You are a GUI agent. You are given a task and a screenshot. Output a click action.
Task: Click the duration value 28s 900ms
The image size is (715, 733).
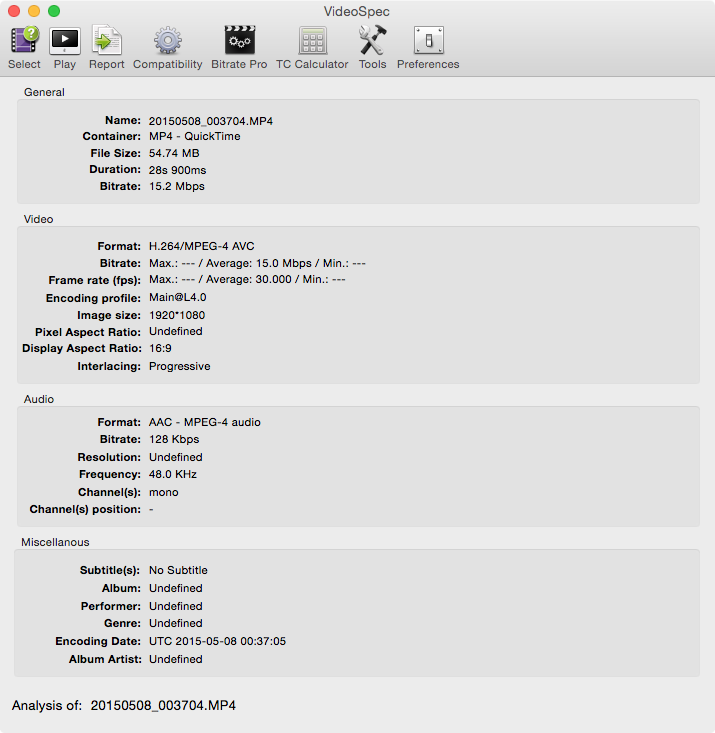tap(177, 170)
